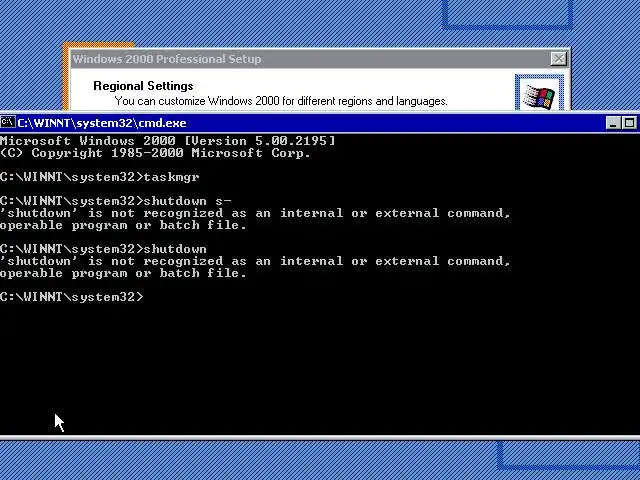The image size is (640, 480).
Task: Click the cmd.exe title bar text
Action: tap(102, 123)
